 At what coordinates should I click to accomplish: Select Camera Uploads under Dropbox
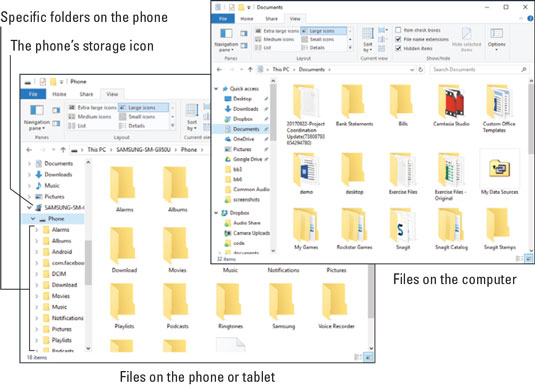247,233
